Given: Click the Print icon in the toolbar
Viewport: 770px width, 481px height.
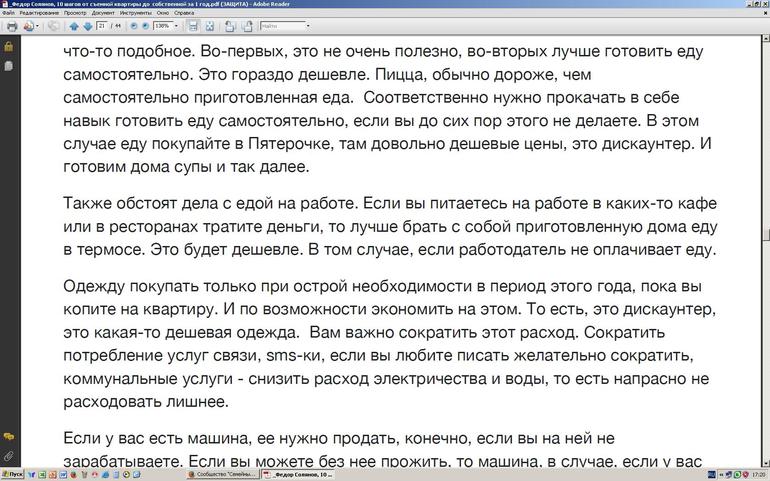Looking at the screenshot, I should [x=11, y=26].
